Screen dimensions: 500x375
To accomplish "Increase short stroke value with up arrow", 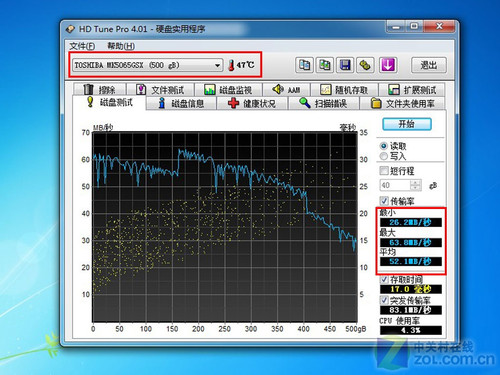I will [416, 182].
